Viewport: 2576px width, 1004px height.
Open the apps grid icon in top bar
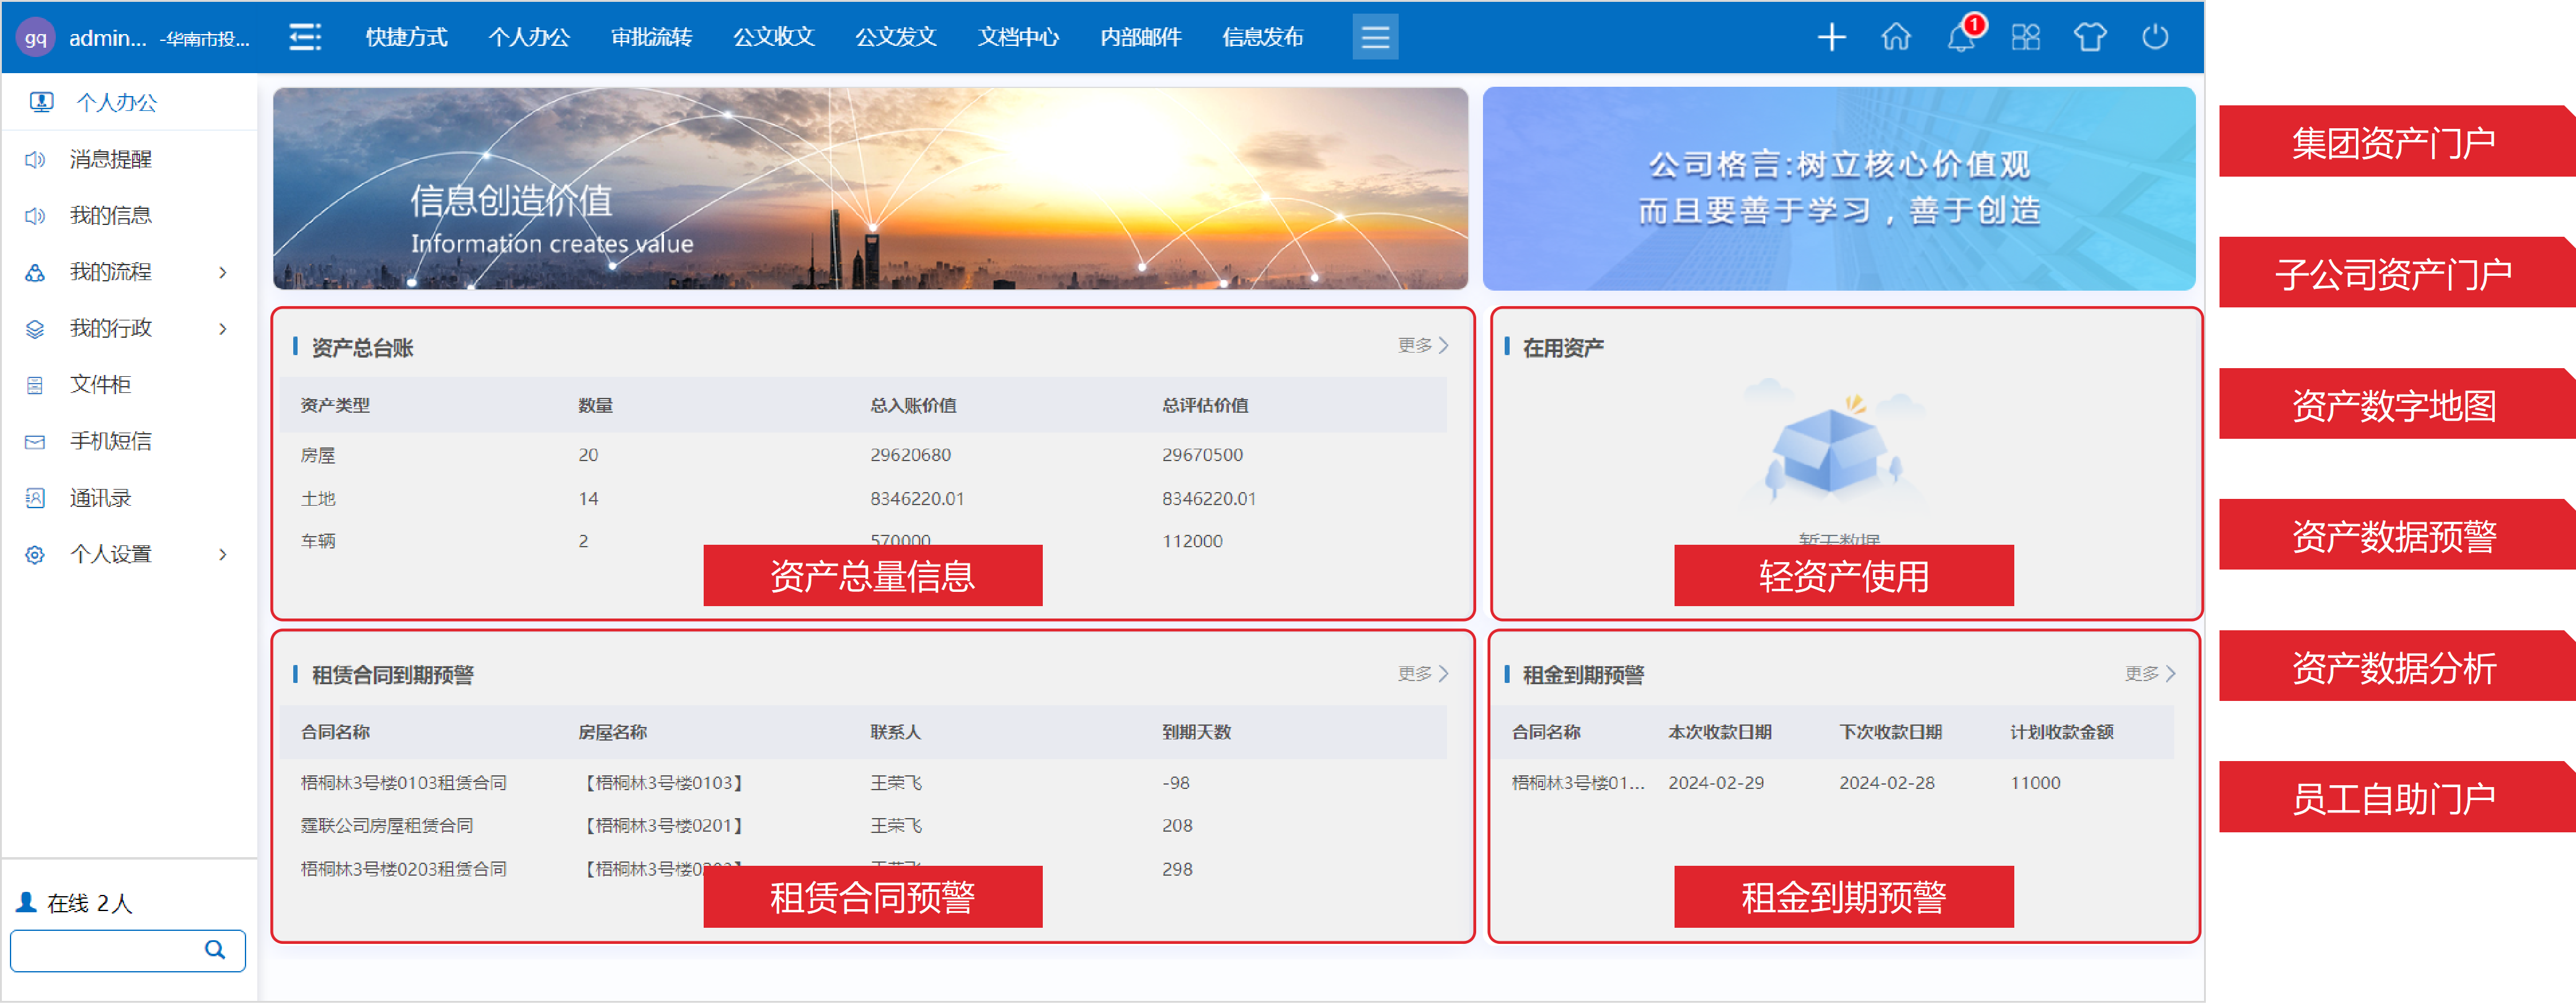pos(2026,37)
